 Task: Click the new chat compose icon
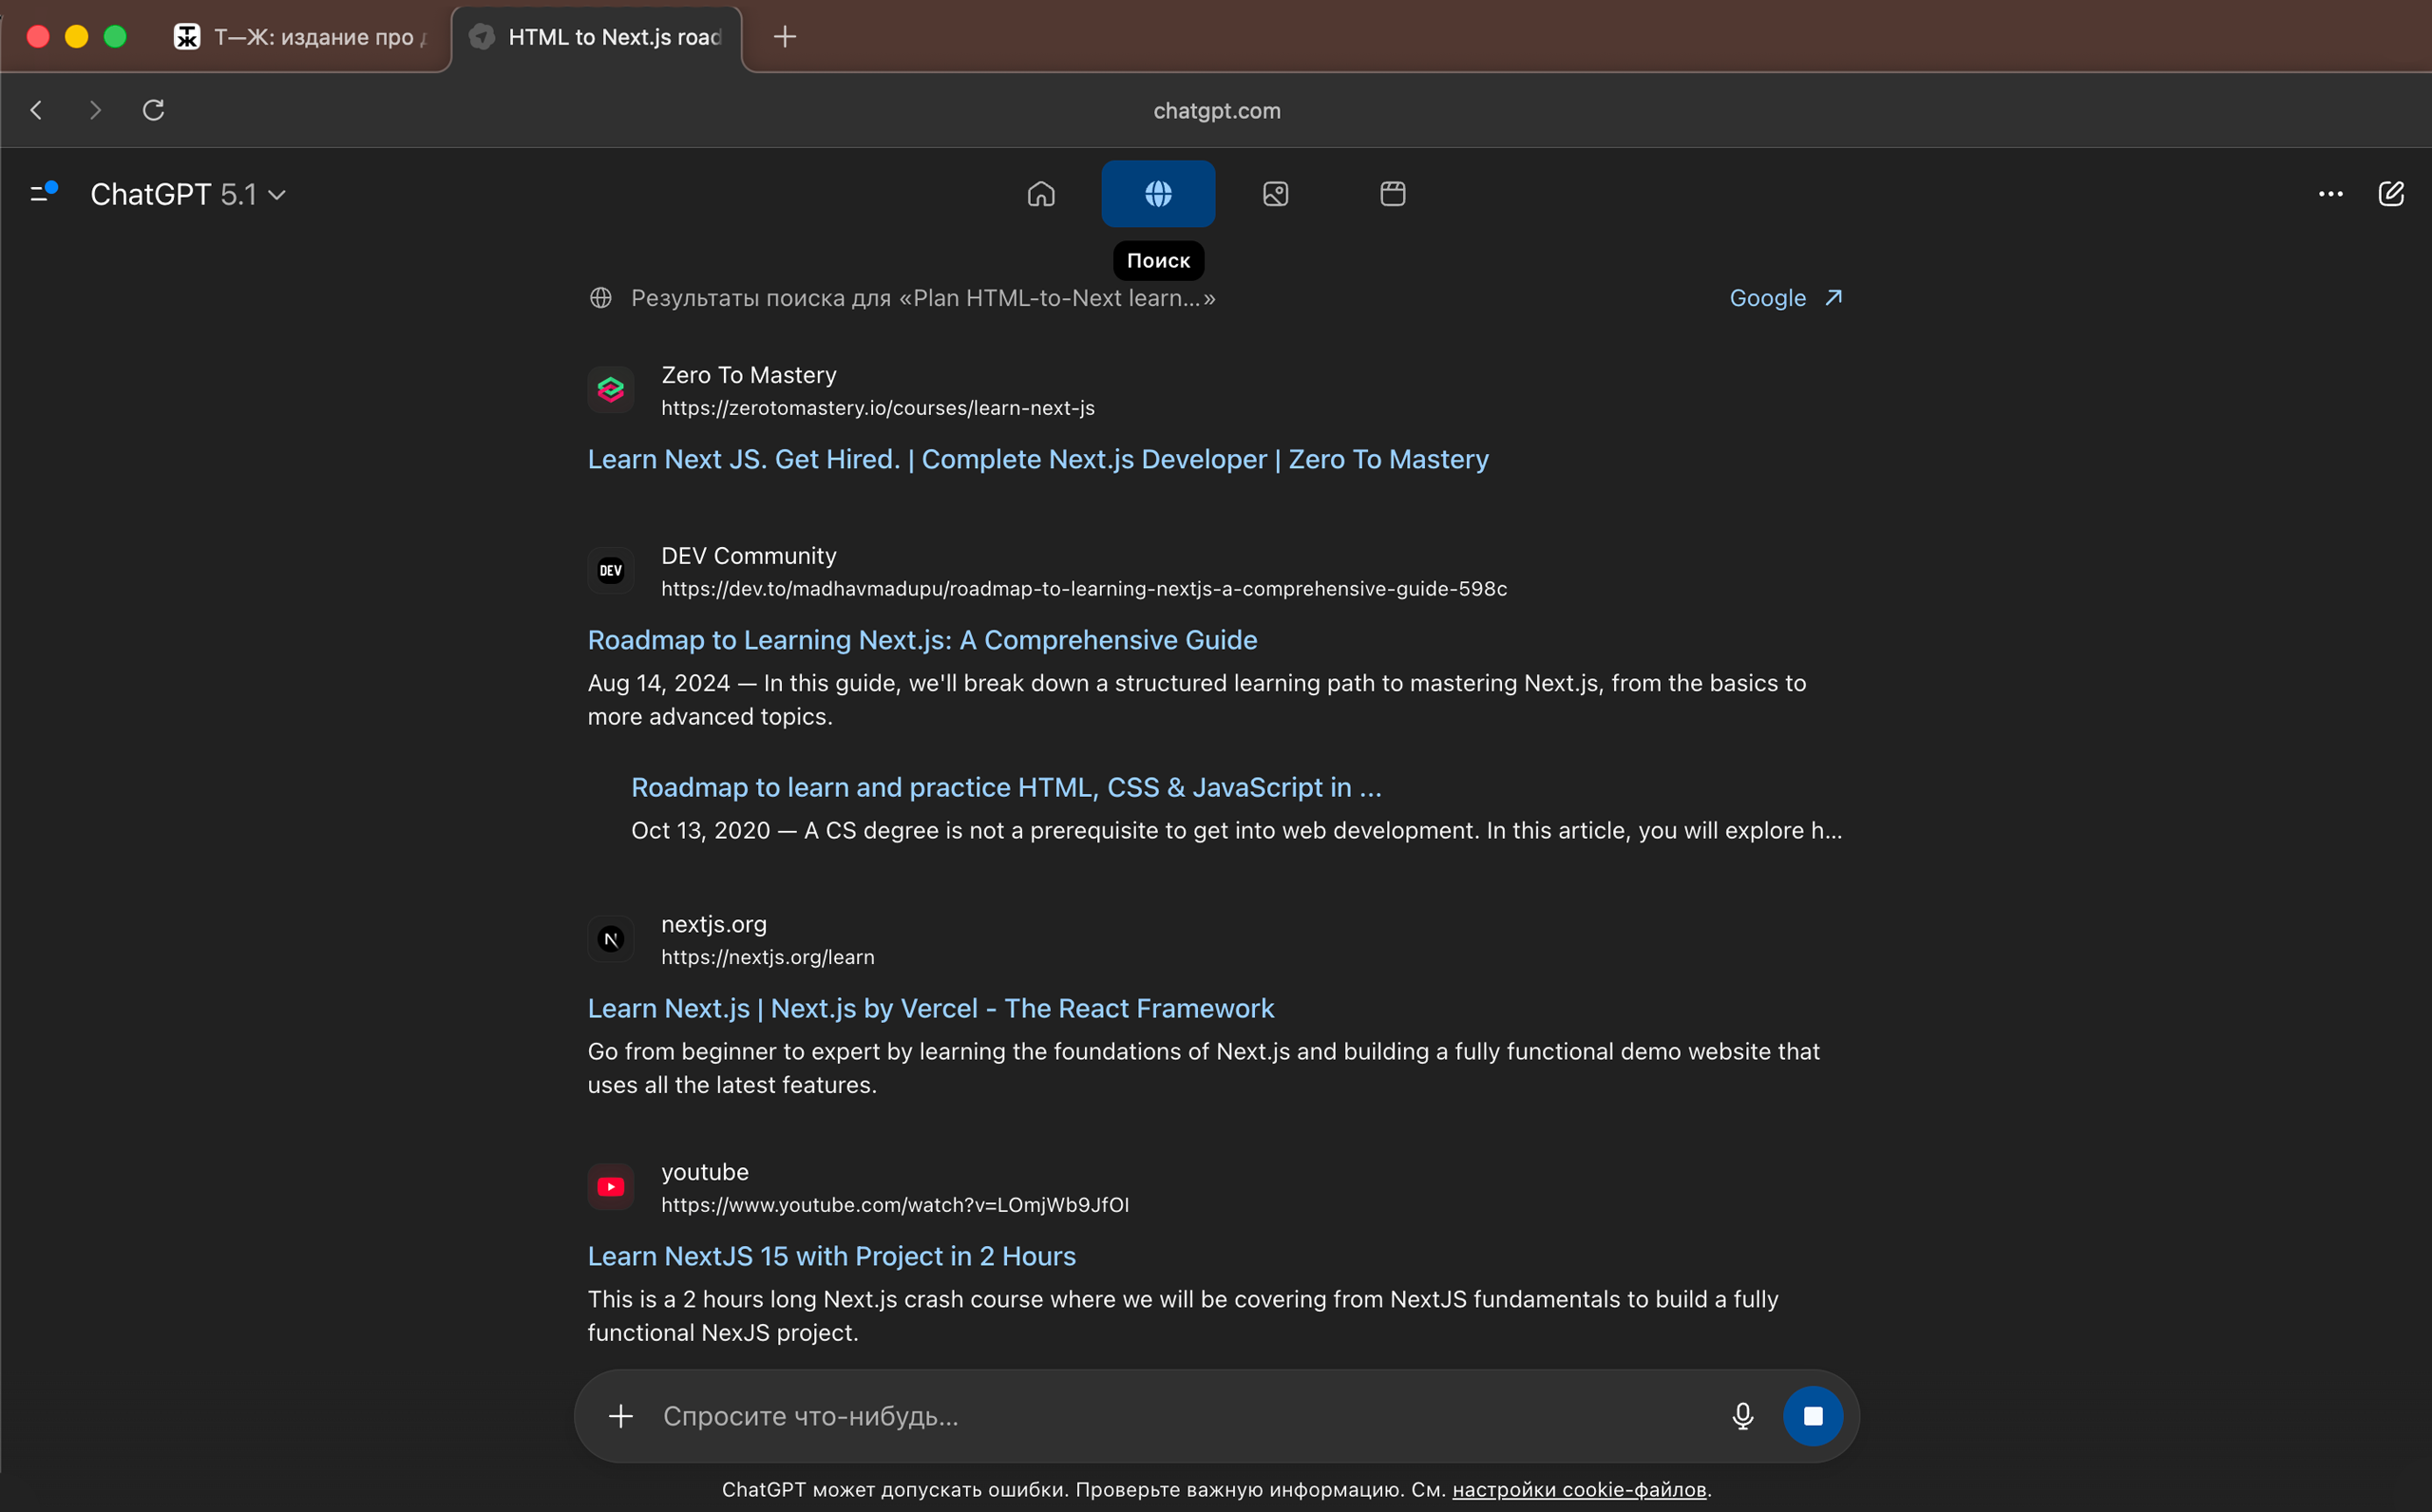point(2390,194)
